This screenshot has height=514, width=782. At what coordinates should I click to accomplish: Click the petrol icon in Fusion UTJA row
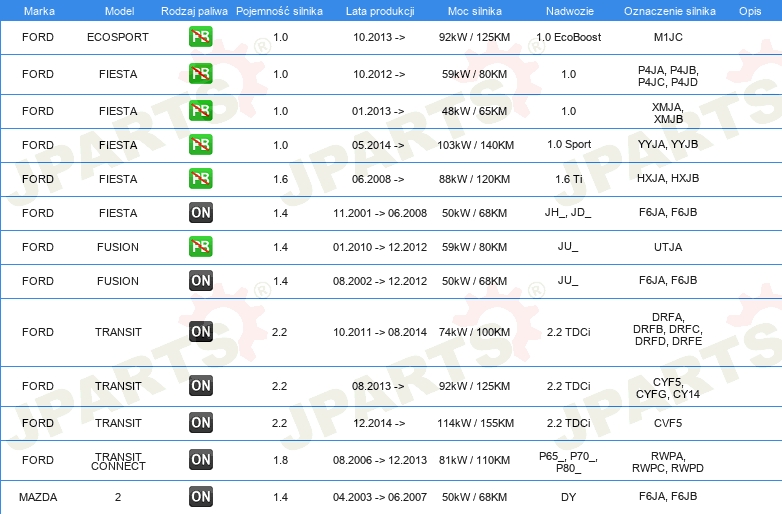(200, 246)
